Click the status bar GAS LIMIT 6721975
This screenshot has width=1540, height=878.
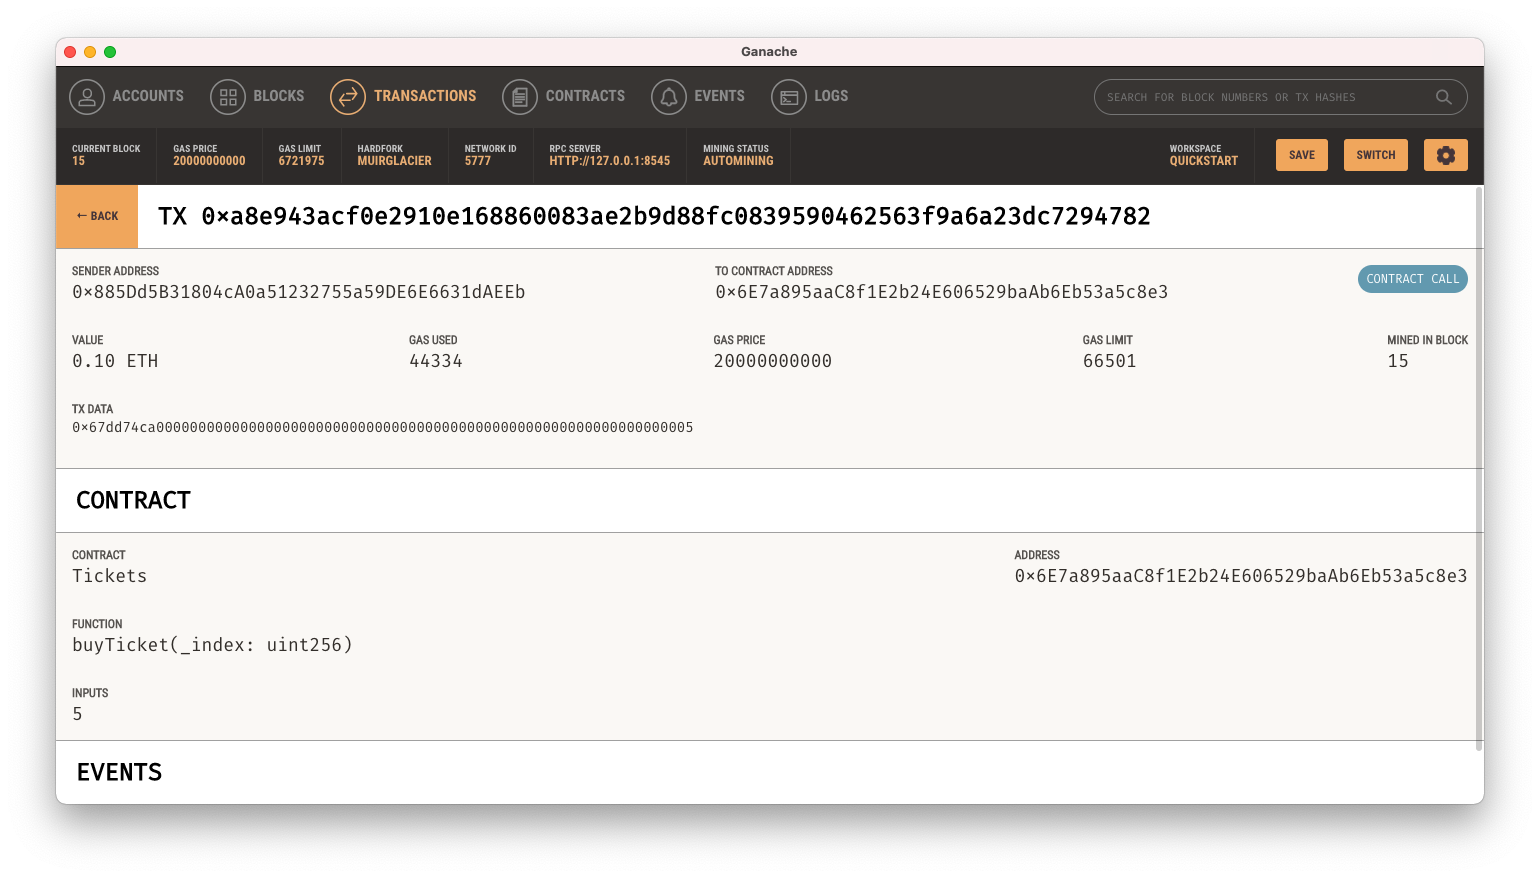[x=301, y=155]
